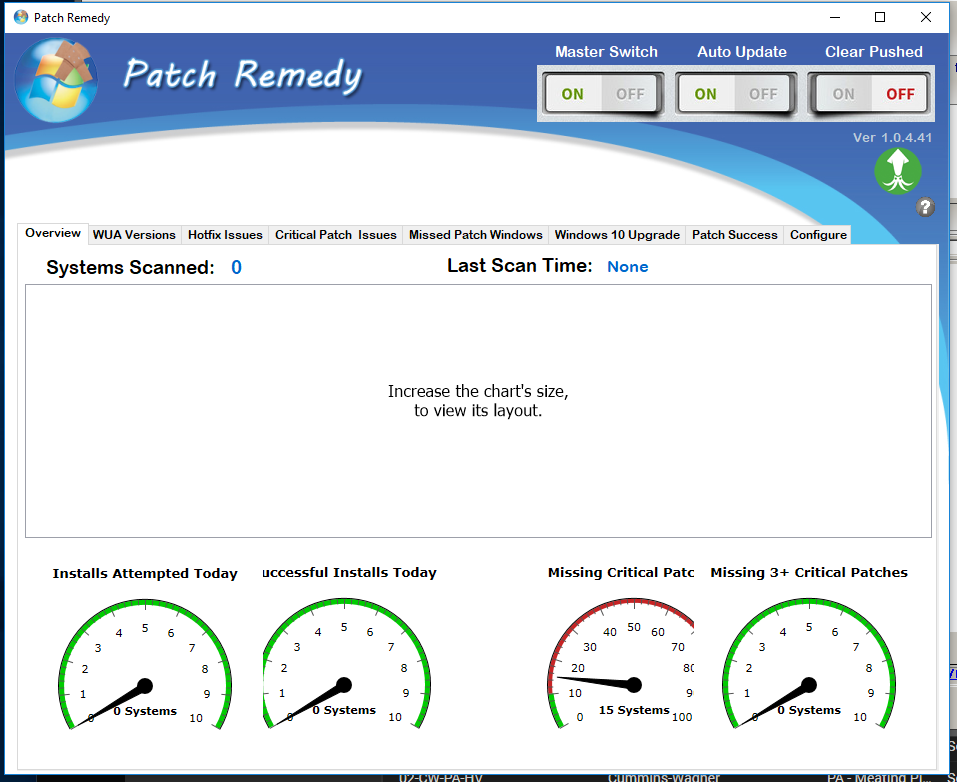This screenshot has width=957, height=782.
Task: Maximize the Patch Remedy window
Action: click(x=880, y=17)
